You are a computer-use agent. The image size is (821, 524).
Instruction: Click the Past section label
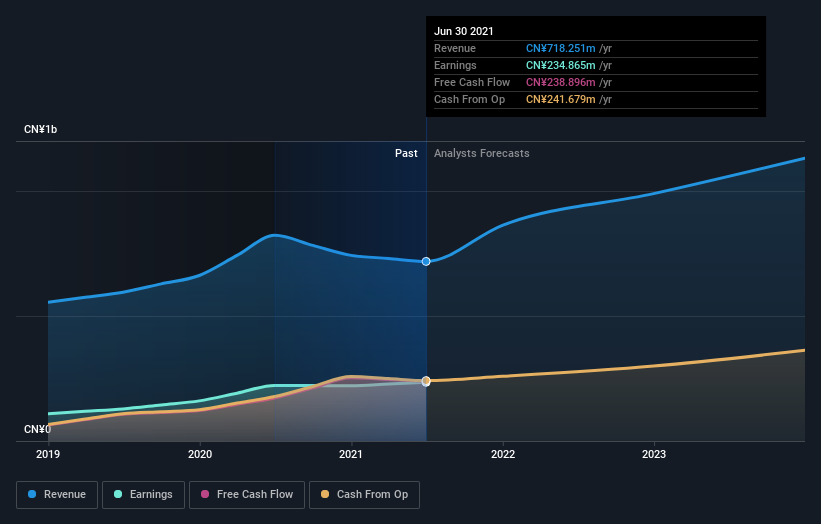tap(406, 153)
